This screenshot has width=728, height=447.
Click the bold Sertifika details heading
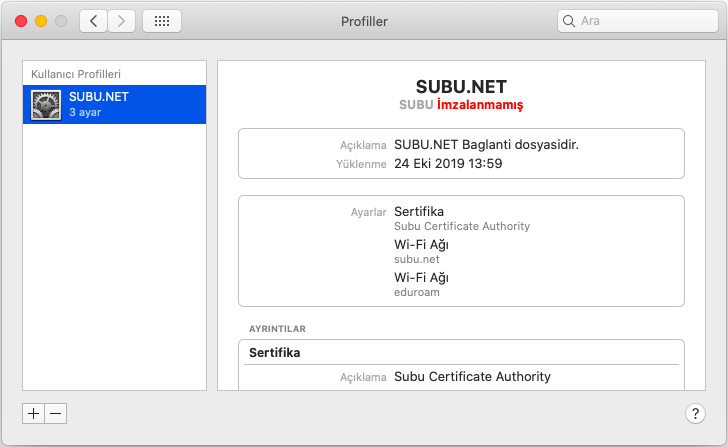point(274,353)
